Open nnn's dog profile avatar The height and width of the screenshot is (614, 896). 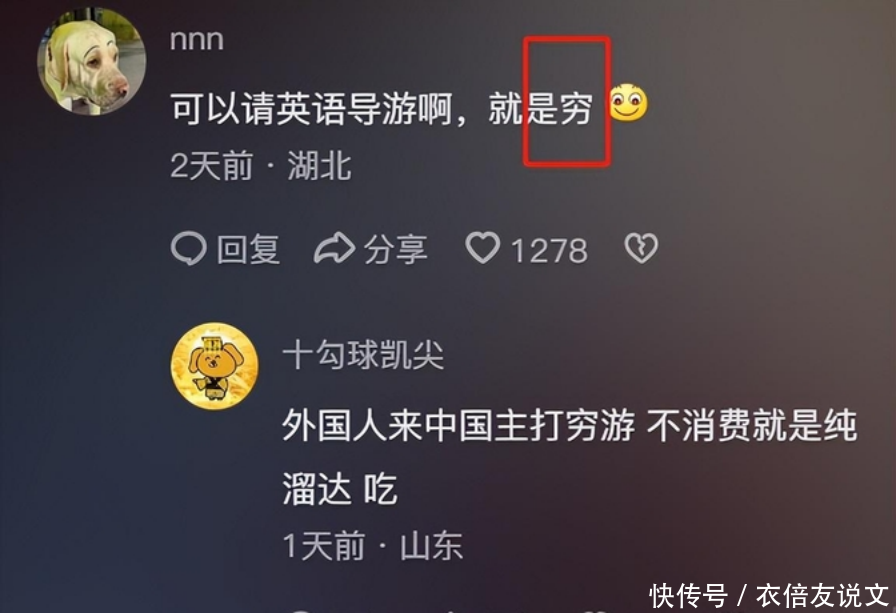(x=91, y=62)
